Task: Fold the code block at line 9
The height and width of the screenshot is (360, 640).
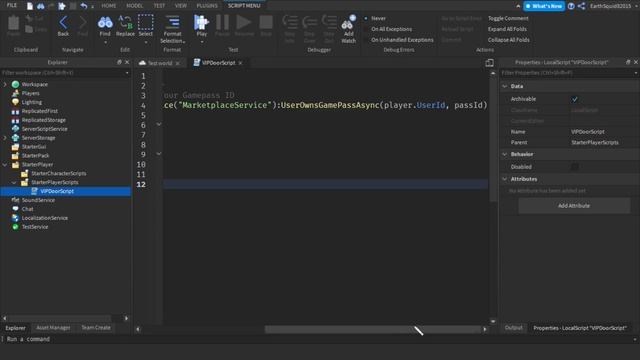Action: pyautogui.click(x=159, y=154)
